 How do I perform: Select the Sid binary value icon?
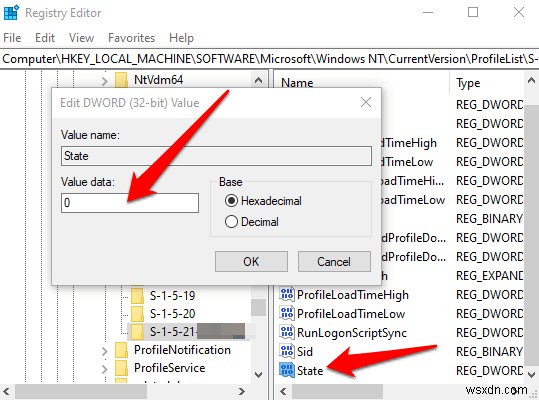click(x=287, y=352)
